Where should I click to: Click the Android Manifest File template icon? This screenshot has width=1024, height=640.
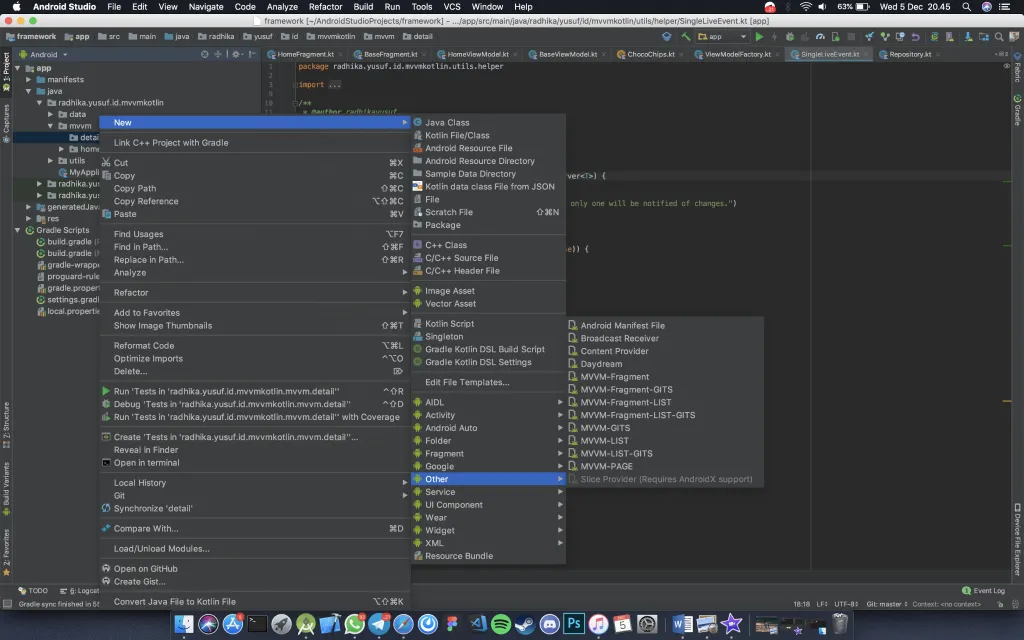coord(573,325)
